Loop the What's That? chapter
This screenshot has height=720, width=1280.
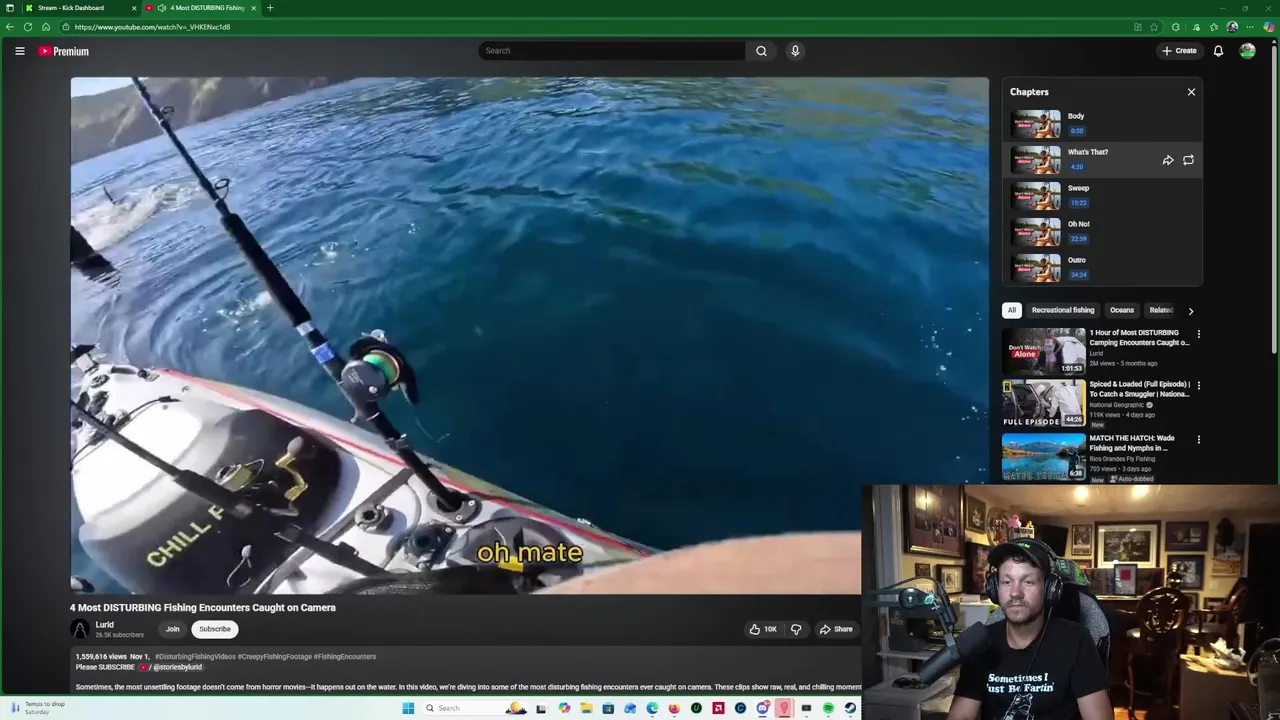(1188, 160)
